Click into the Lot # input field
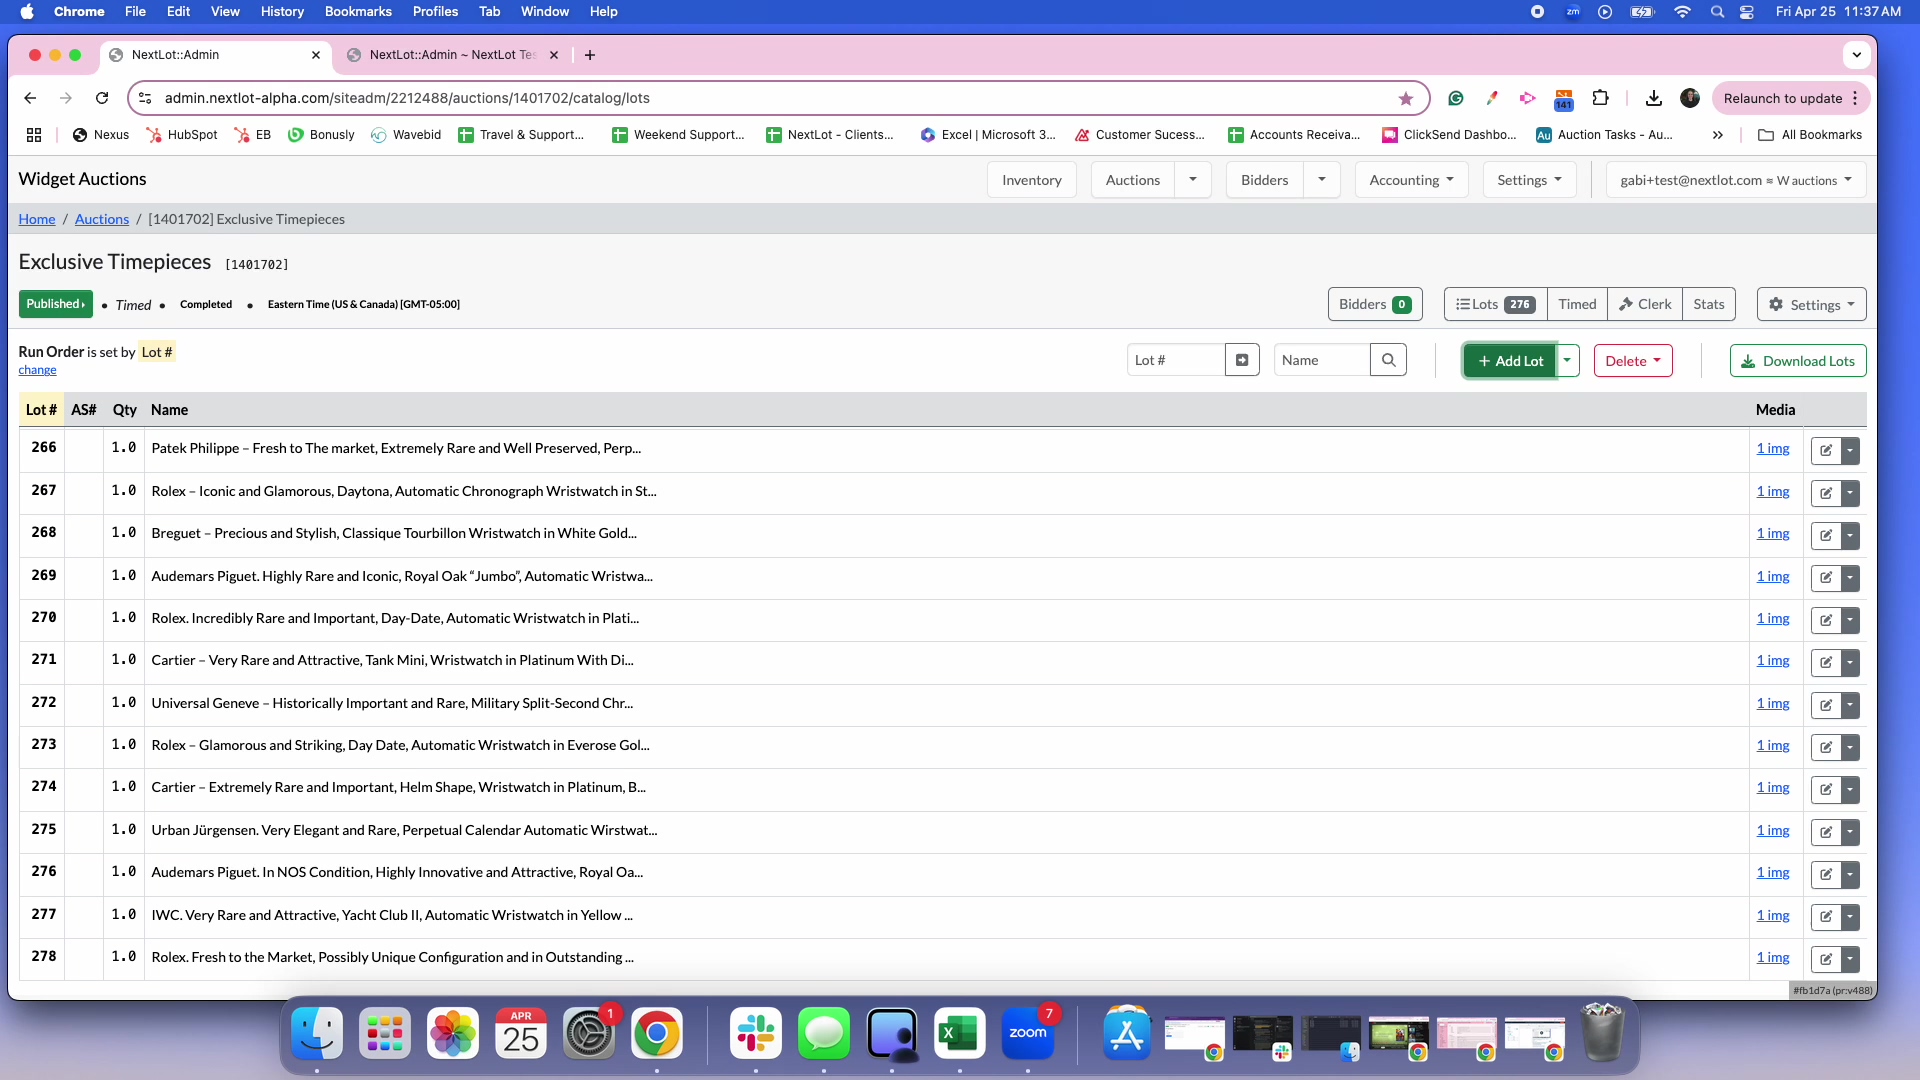The image size is (1920, 1080). (1175, 360)
